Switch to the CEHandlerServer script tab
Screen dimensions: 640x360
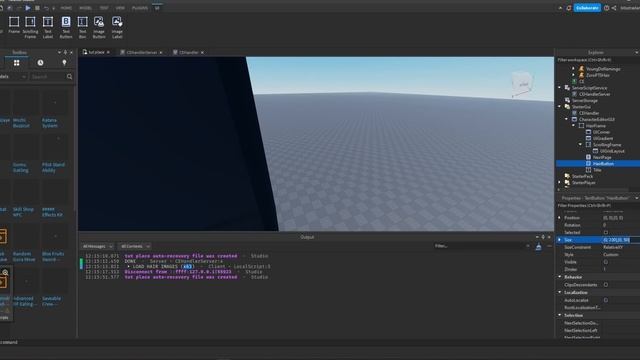click(141, 52)
